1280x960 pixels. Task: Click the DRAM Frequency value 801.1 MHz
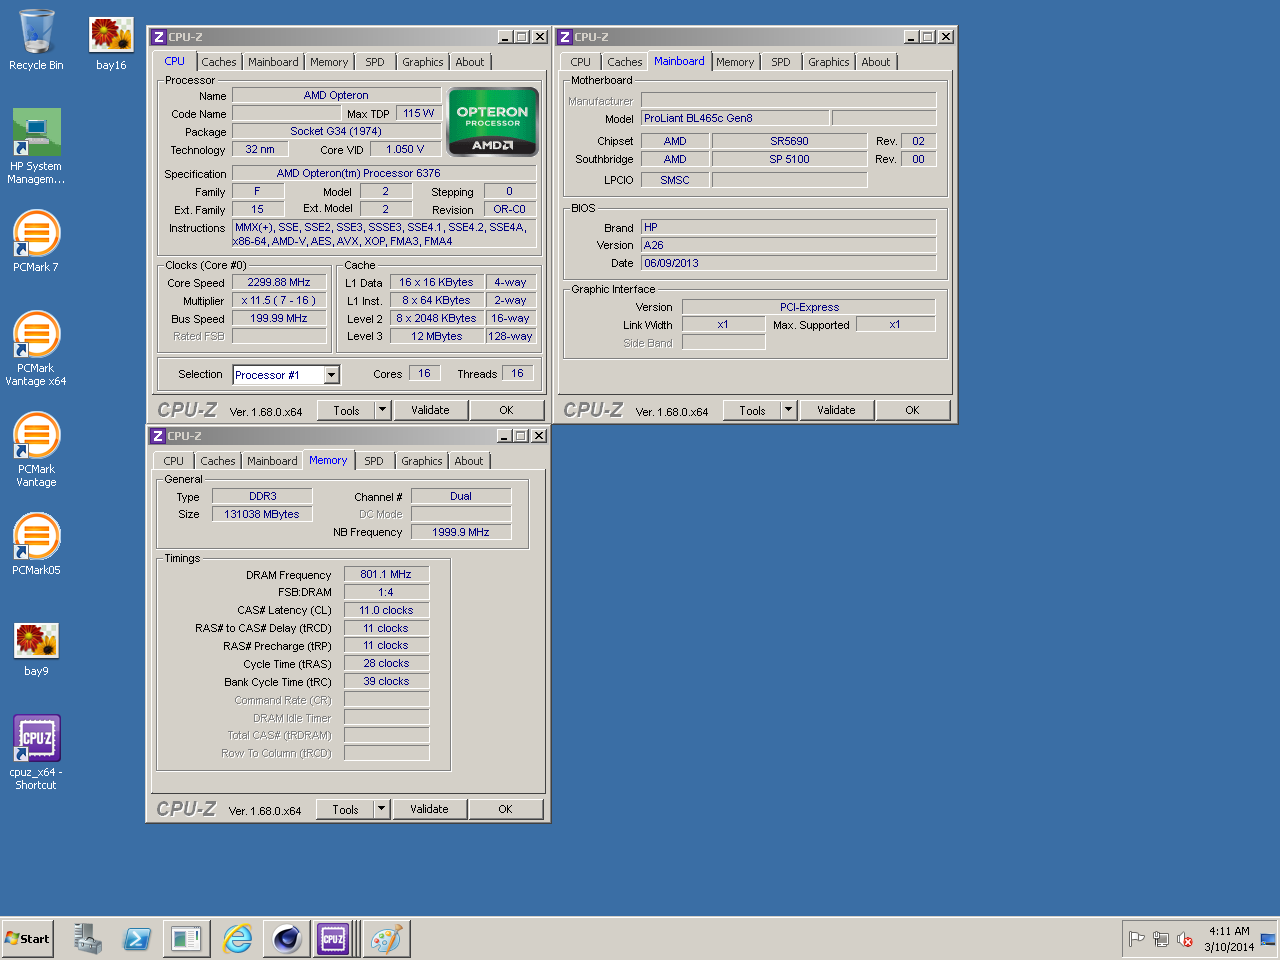point(386,574)
